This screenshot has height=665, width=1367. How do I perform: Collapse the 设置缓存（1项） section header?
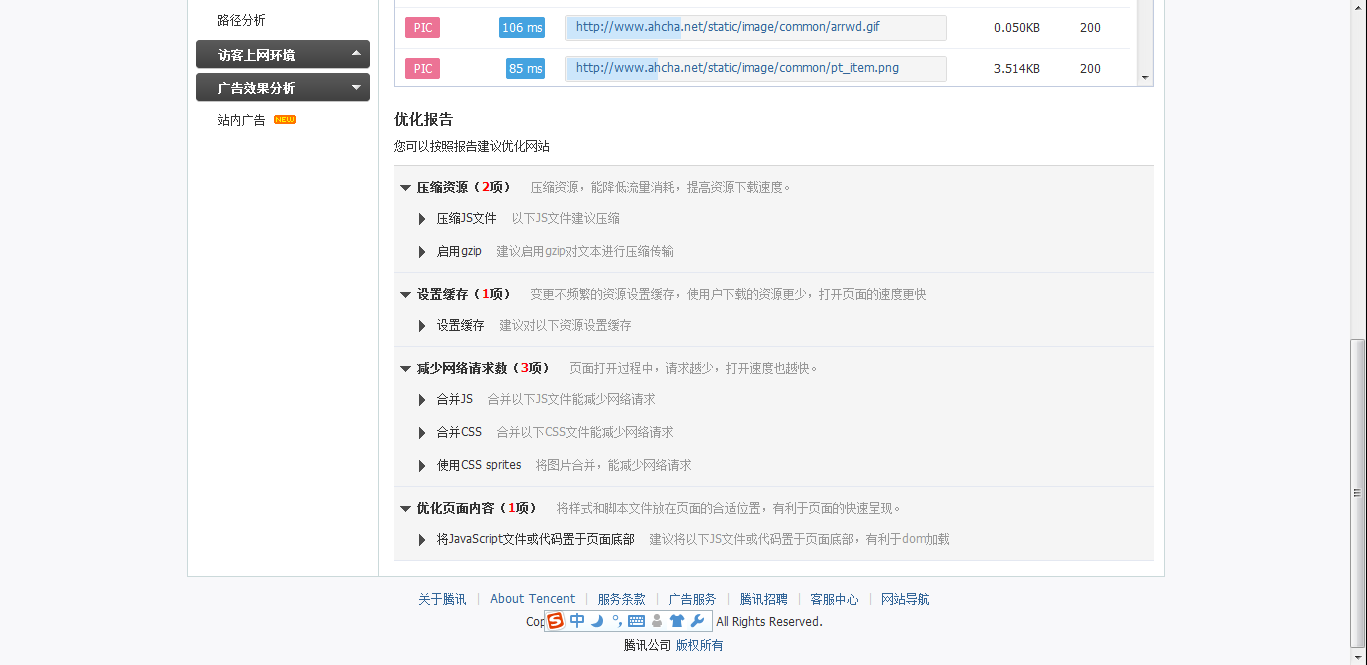tap(405, 294)
